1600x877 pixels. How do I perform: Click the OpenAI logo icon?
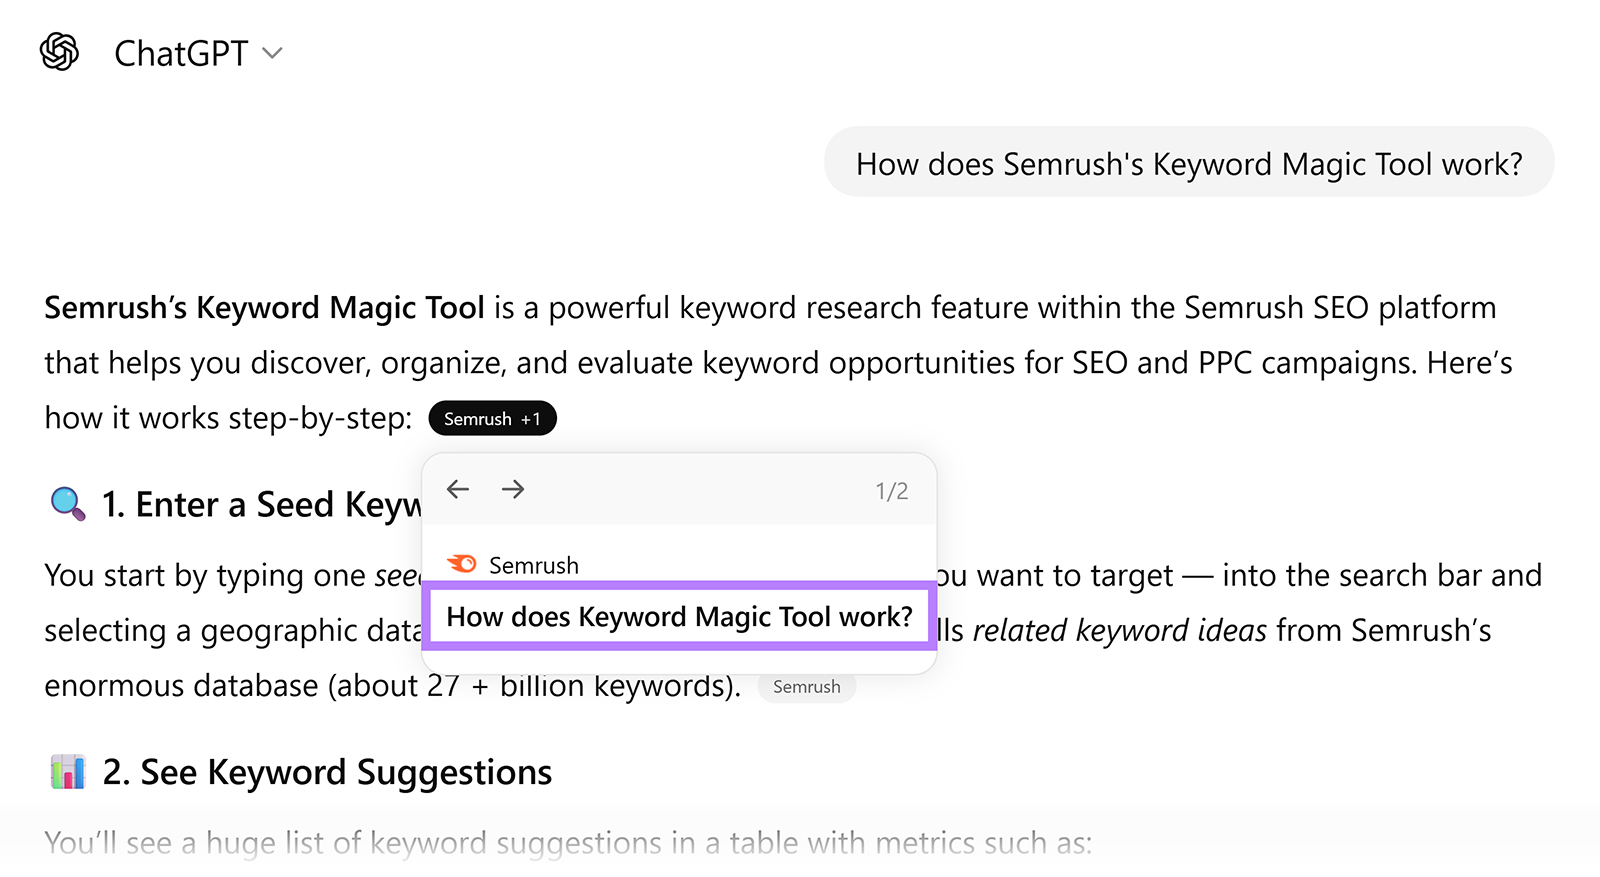click(x=59, y=51)
